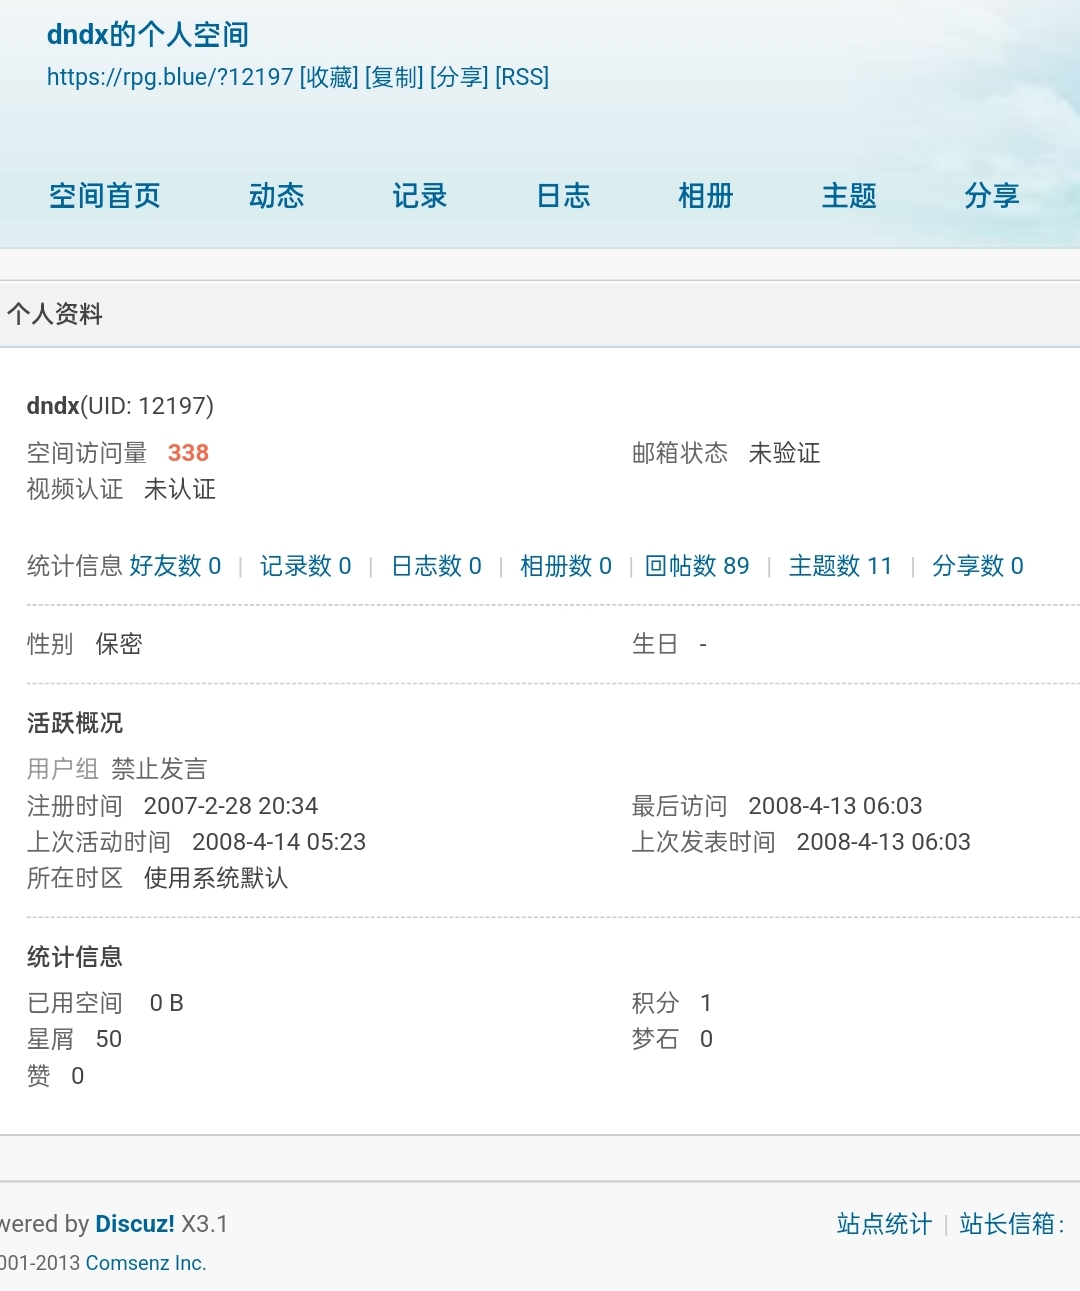Click the [复制] link
This screenshot has height=1291, width=1080.
(x=394, y=77)
